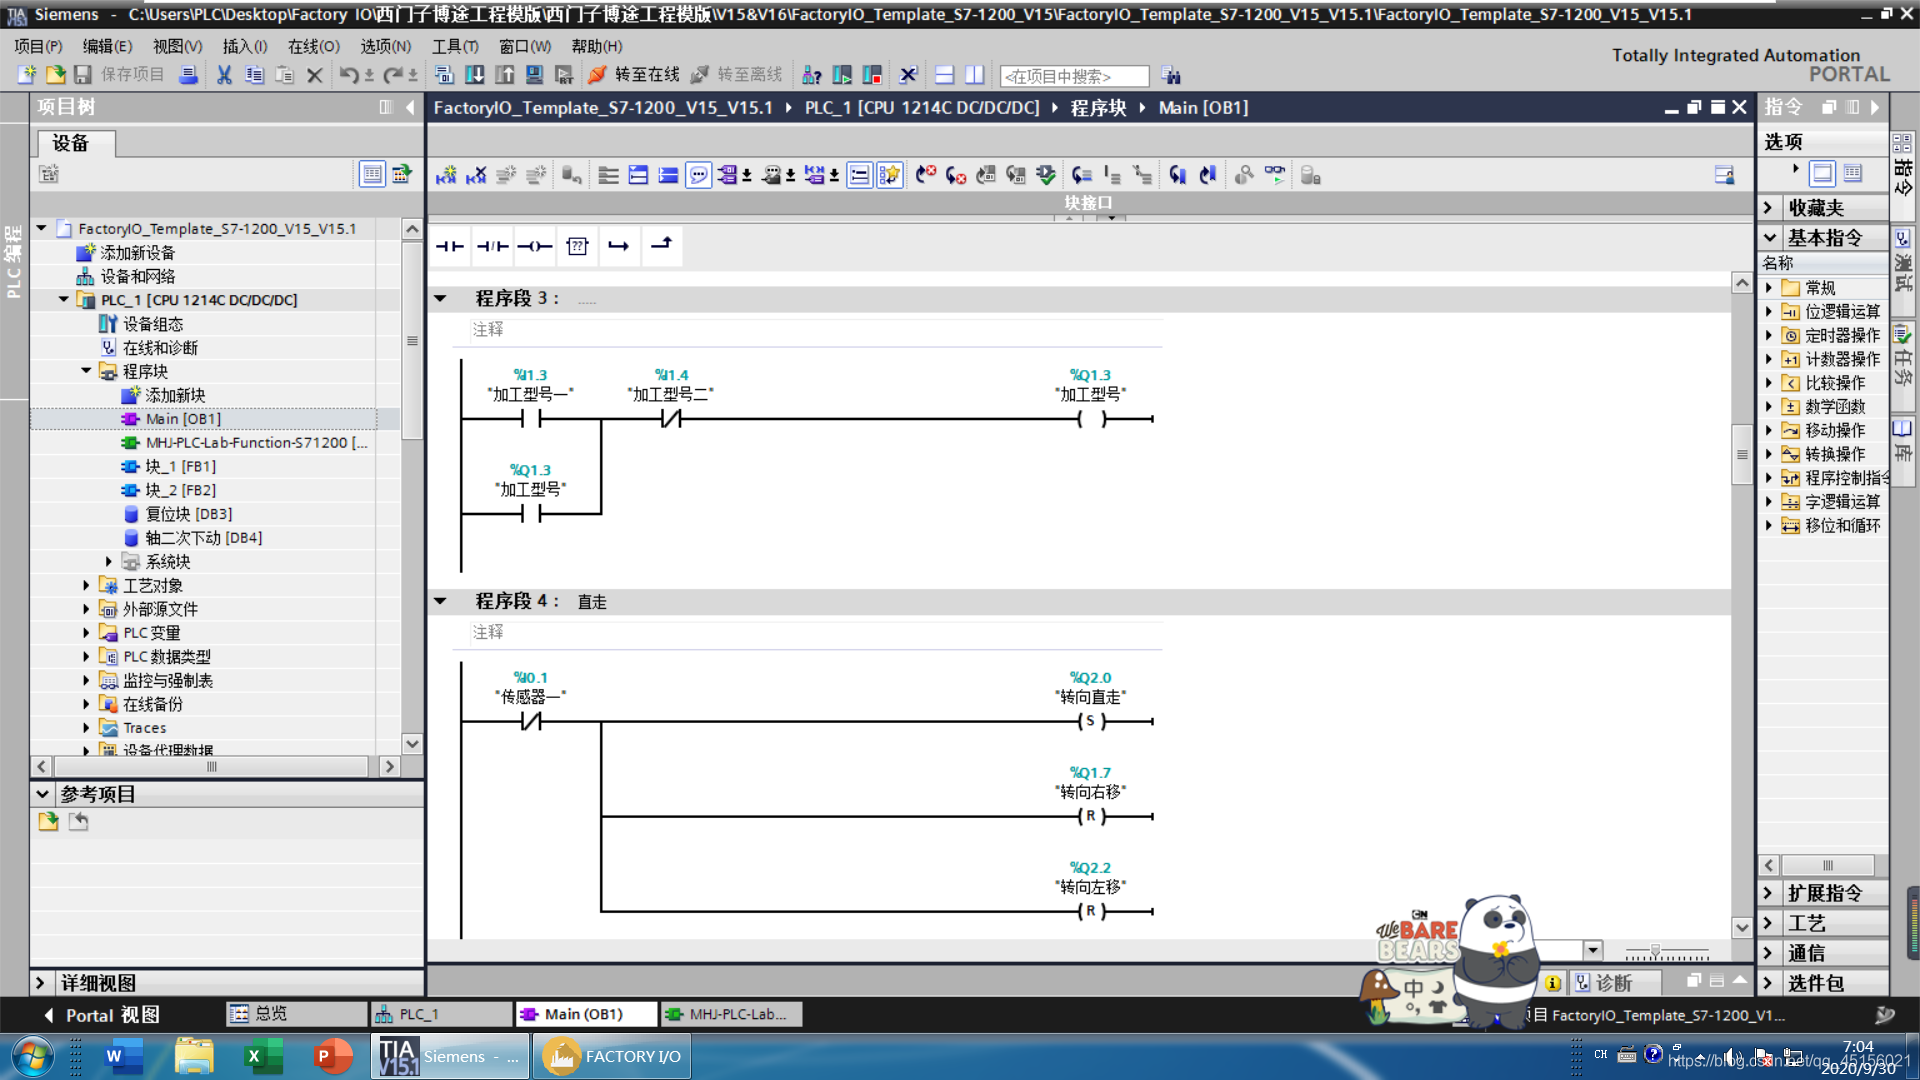
Task: Click in project search input field
Action: (x=1074, y=77)
